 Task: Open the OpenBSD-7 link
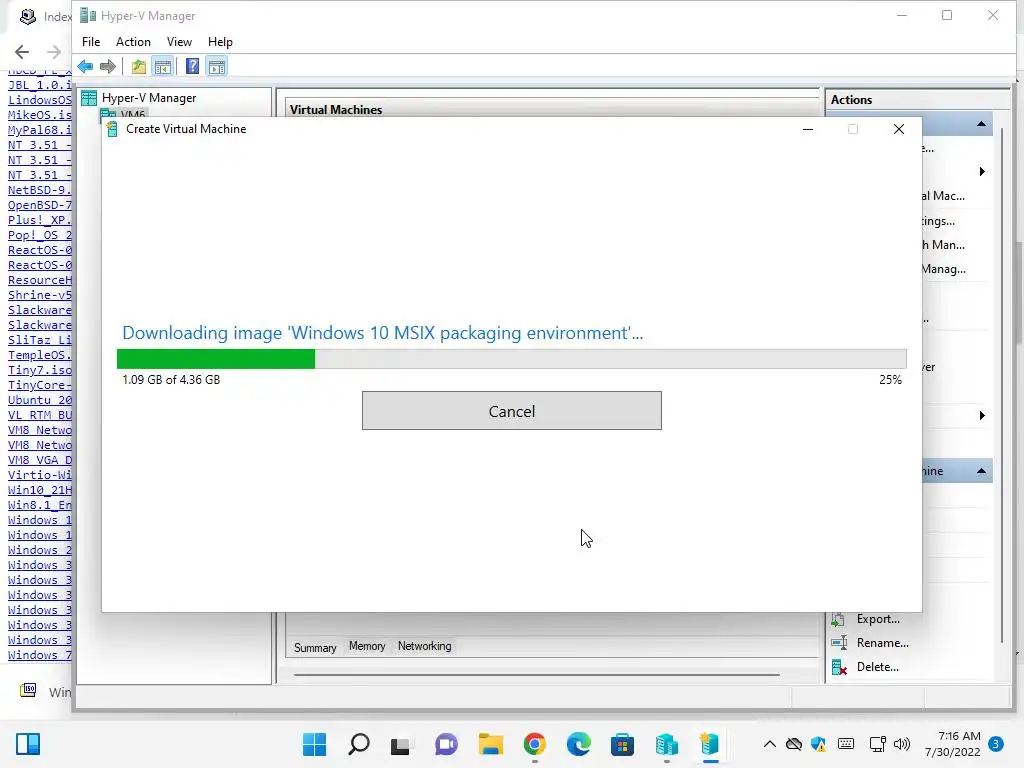40,205
